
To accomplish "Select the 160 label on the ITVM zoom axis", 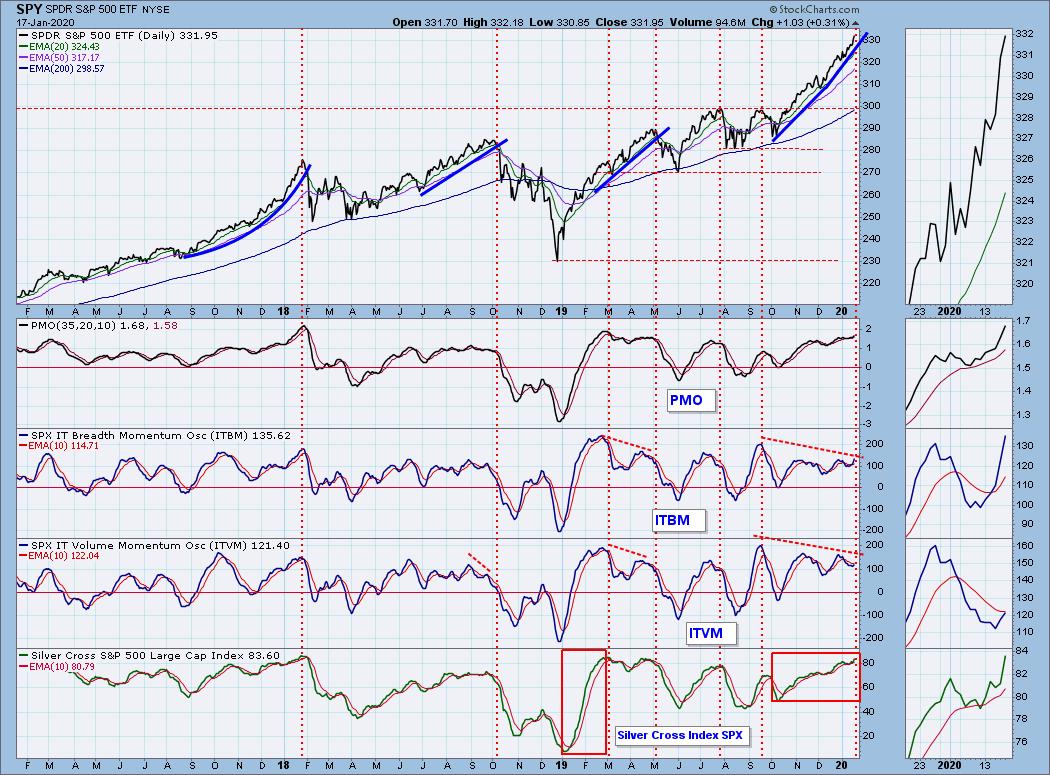I will coord(1025,546).
